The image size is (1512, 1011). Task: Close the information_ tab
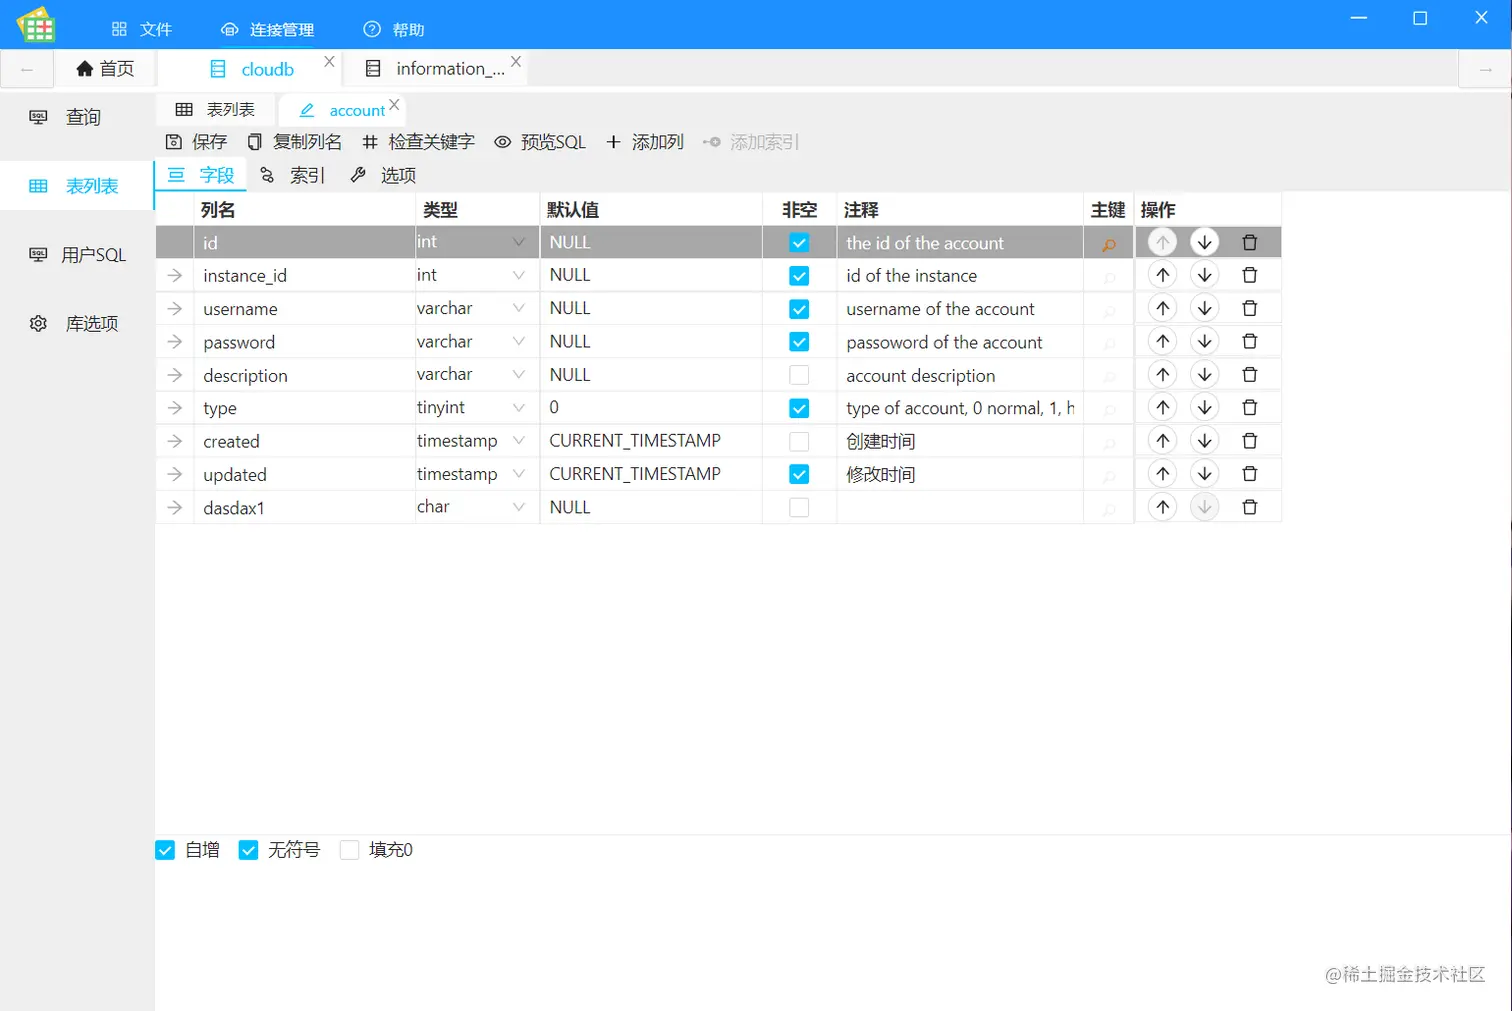(x=516, y=62)
